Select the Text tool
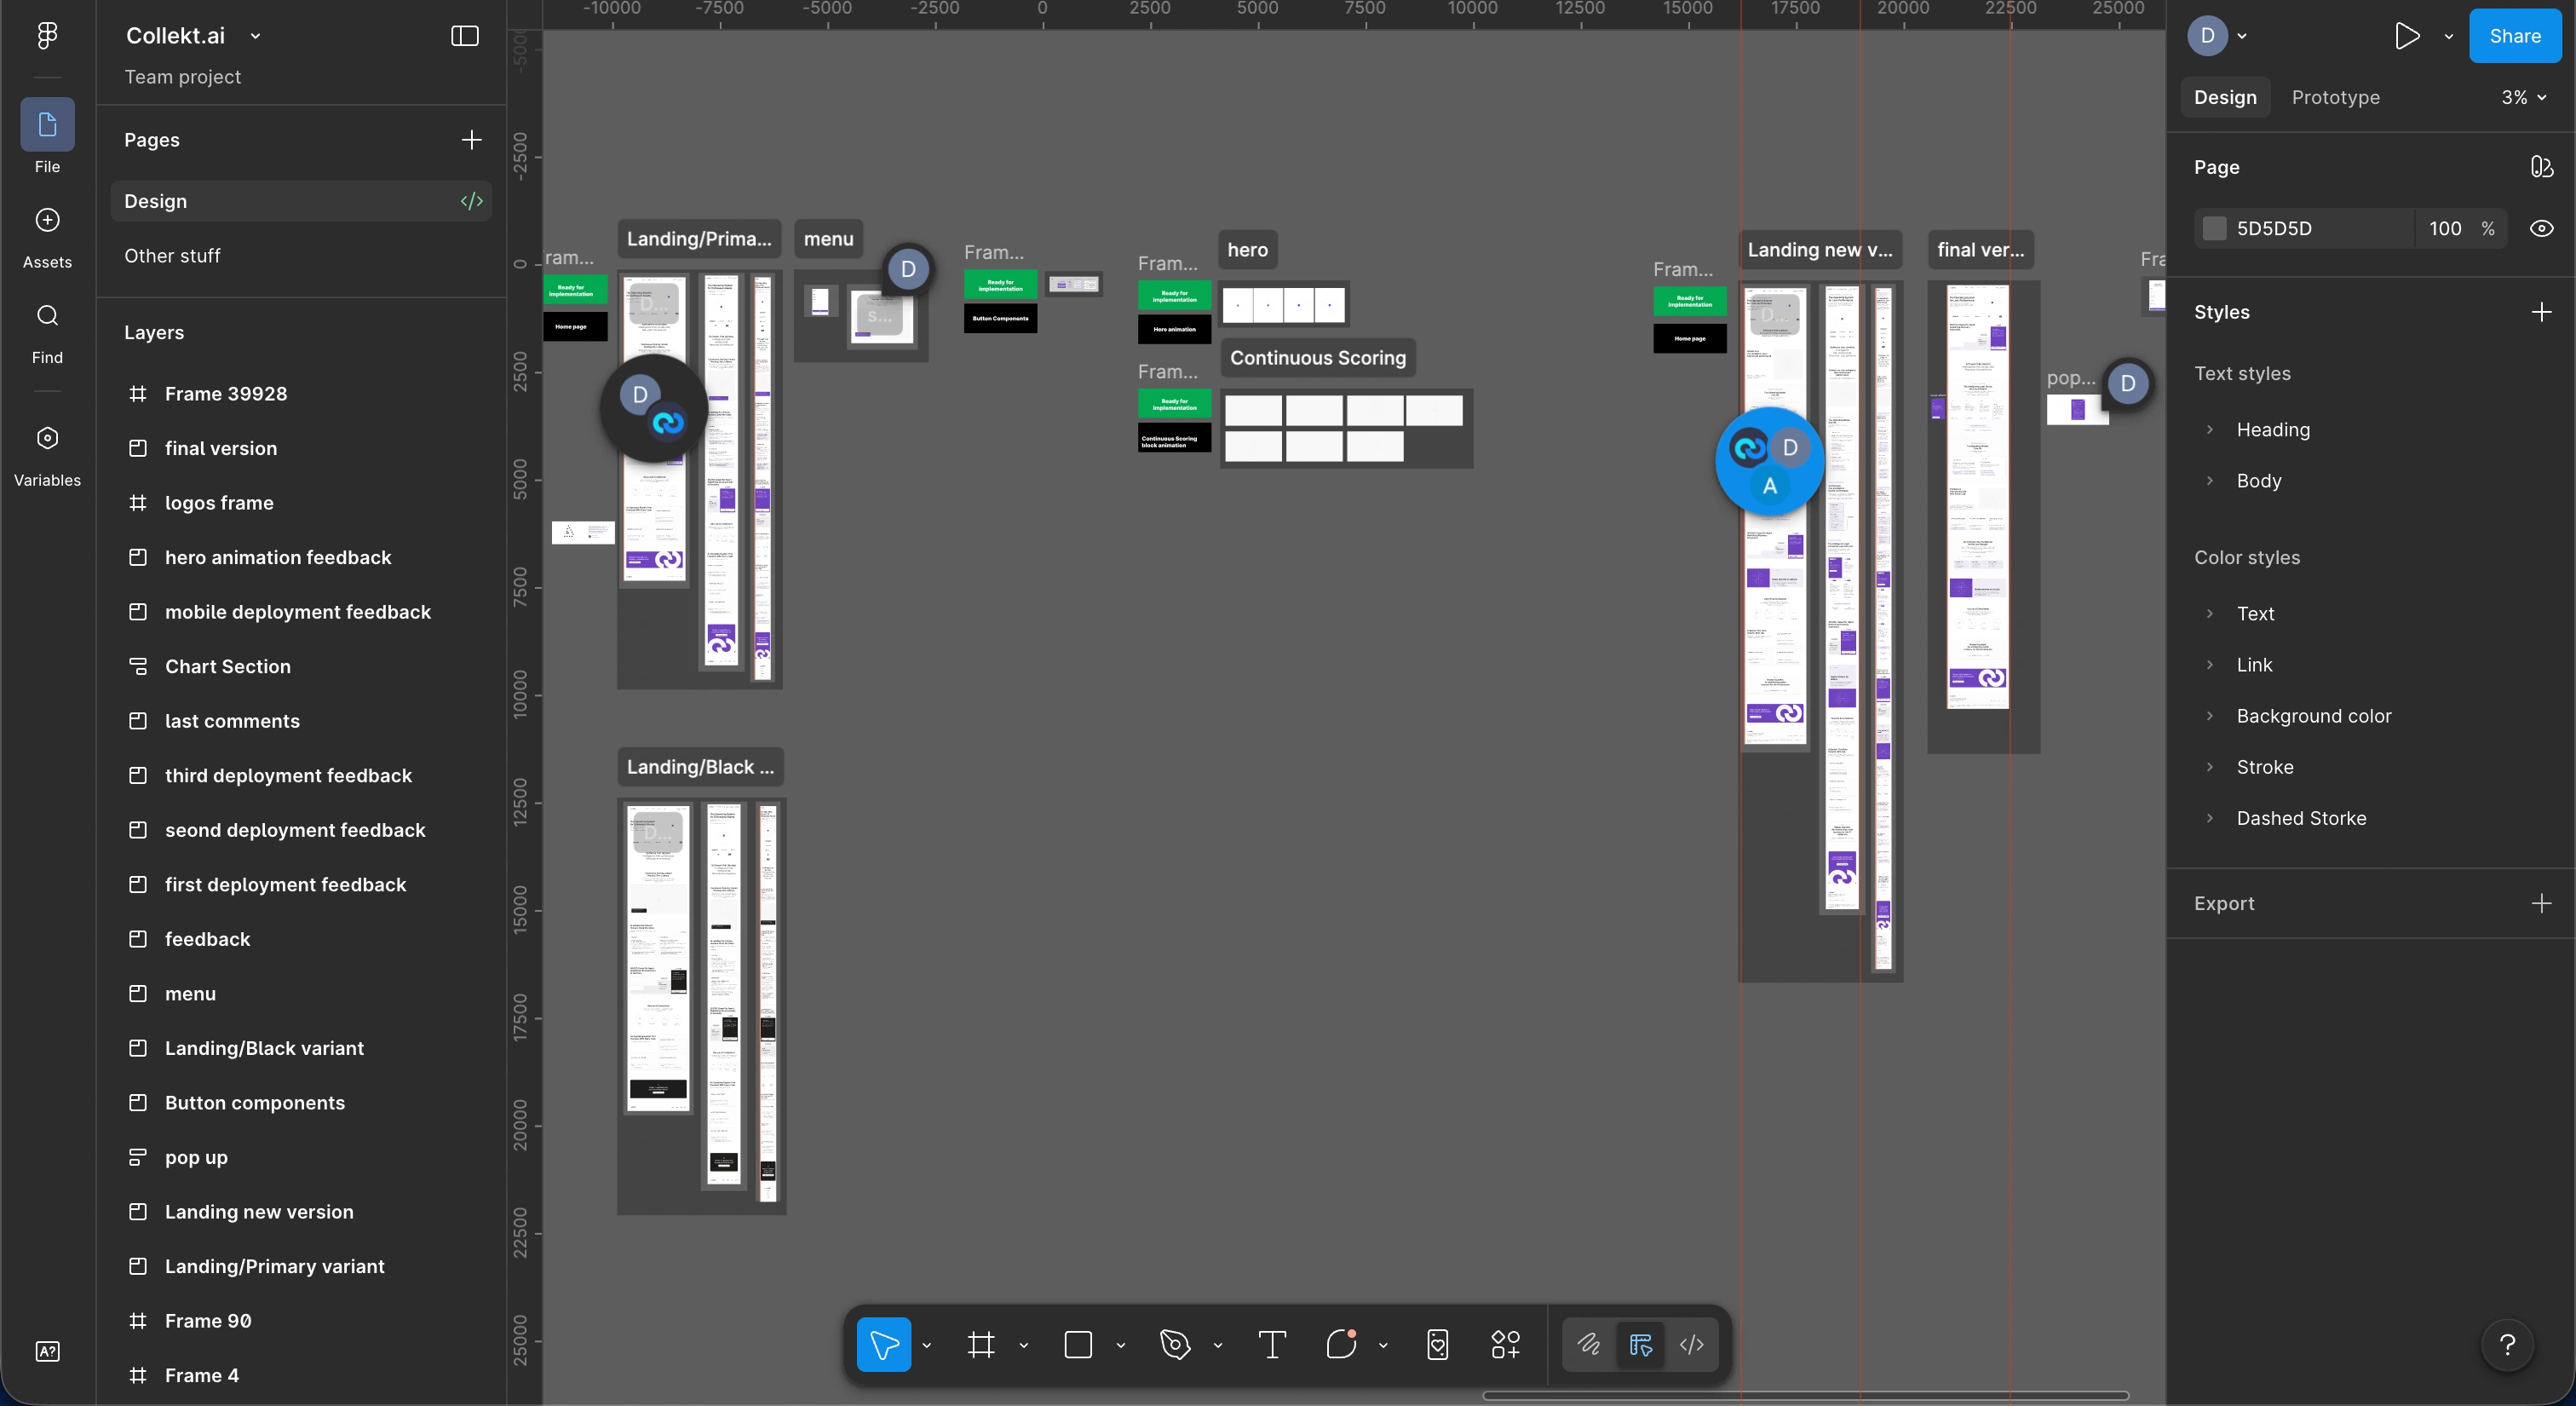 [1271, 1345]
